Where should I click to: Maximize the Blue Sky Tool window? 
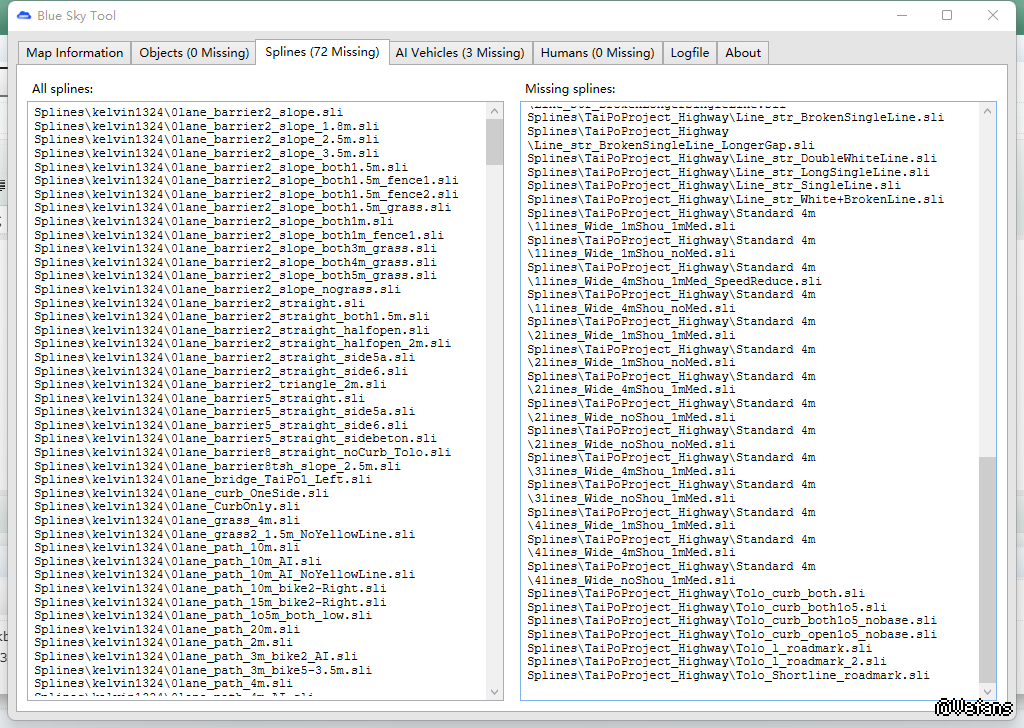[x=947, y=15]
